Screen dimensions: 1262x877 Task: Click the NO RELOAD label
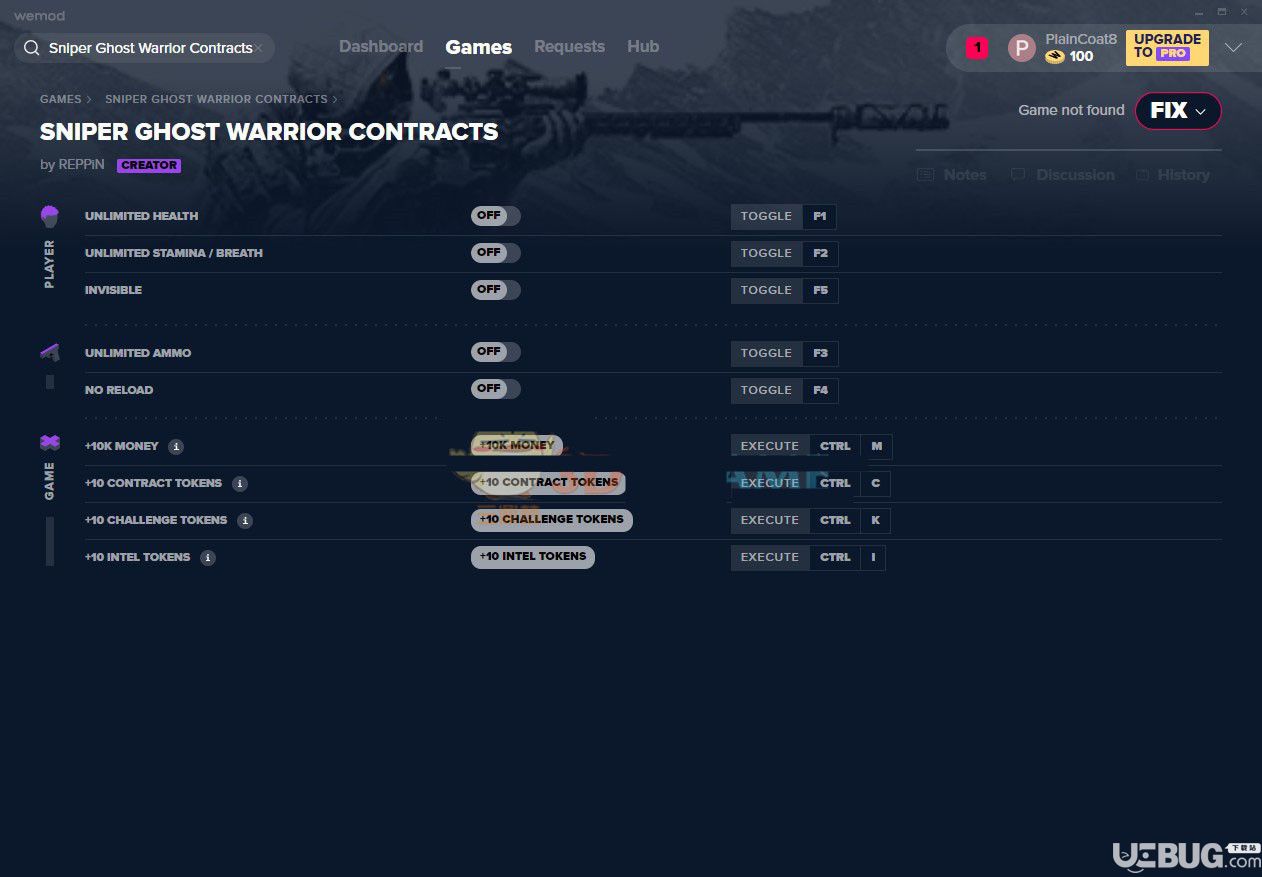[x=119, y=390]
